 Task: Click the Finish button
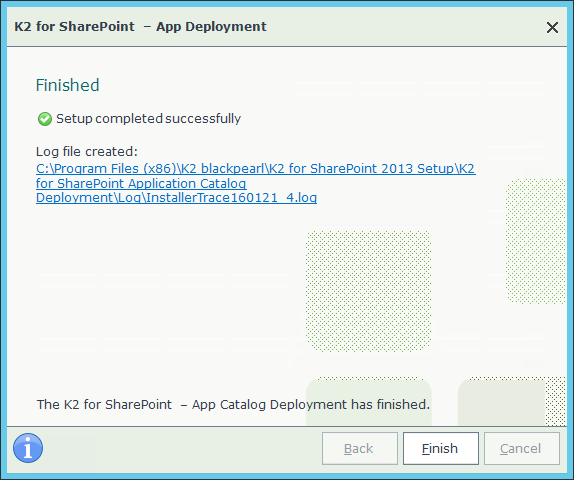441,449
